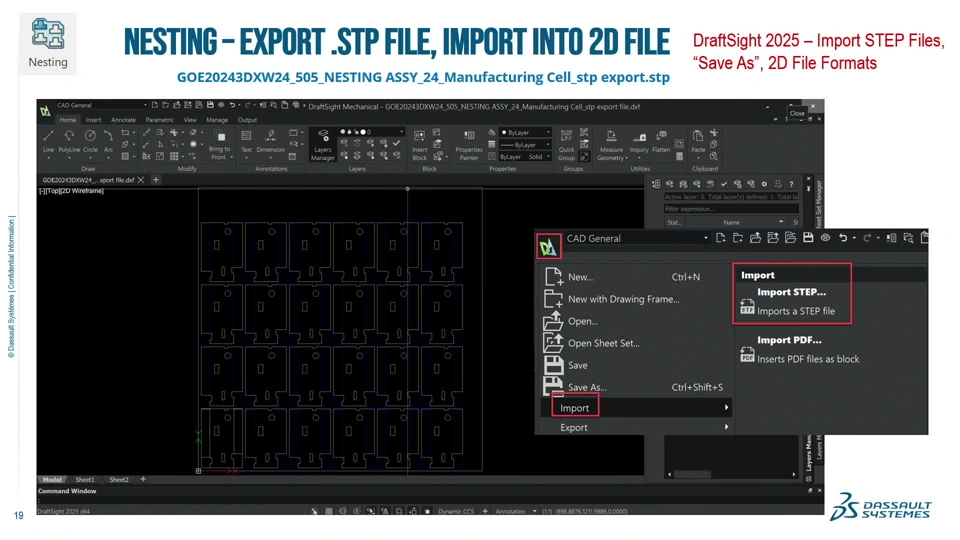
Task: Switch to the Insert ribbon tab
Action: pyautogui.click(x=94, y=120)
